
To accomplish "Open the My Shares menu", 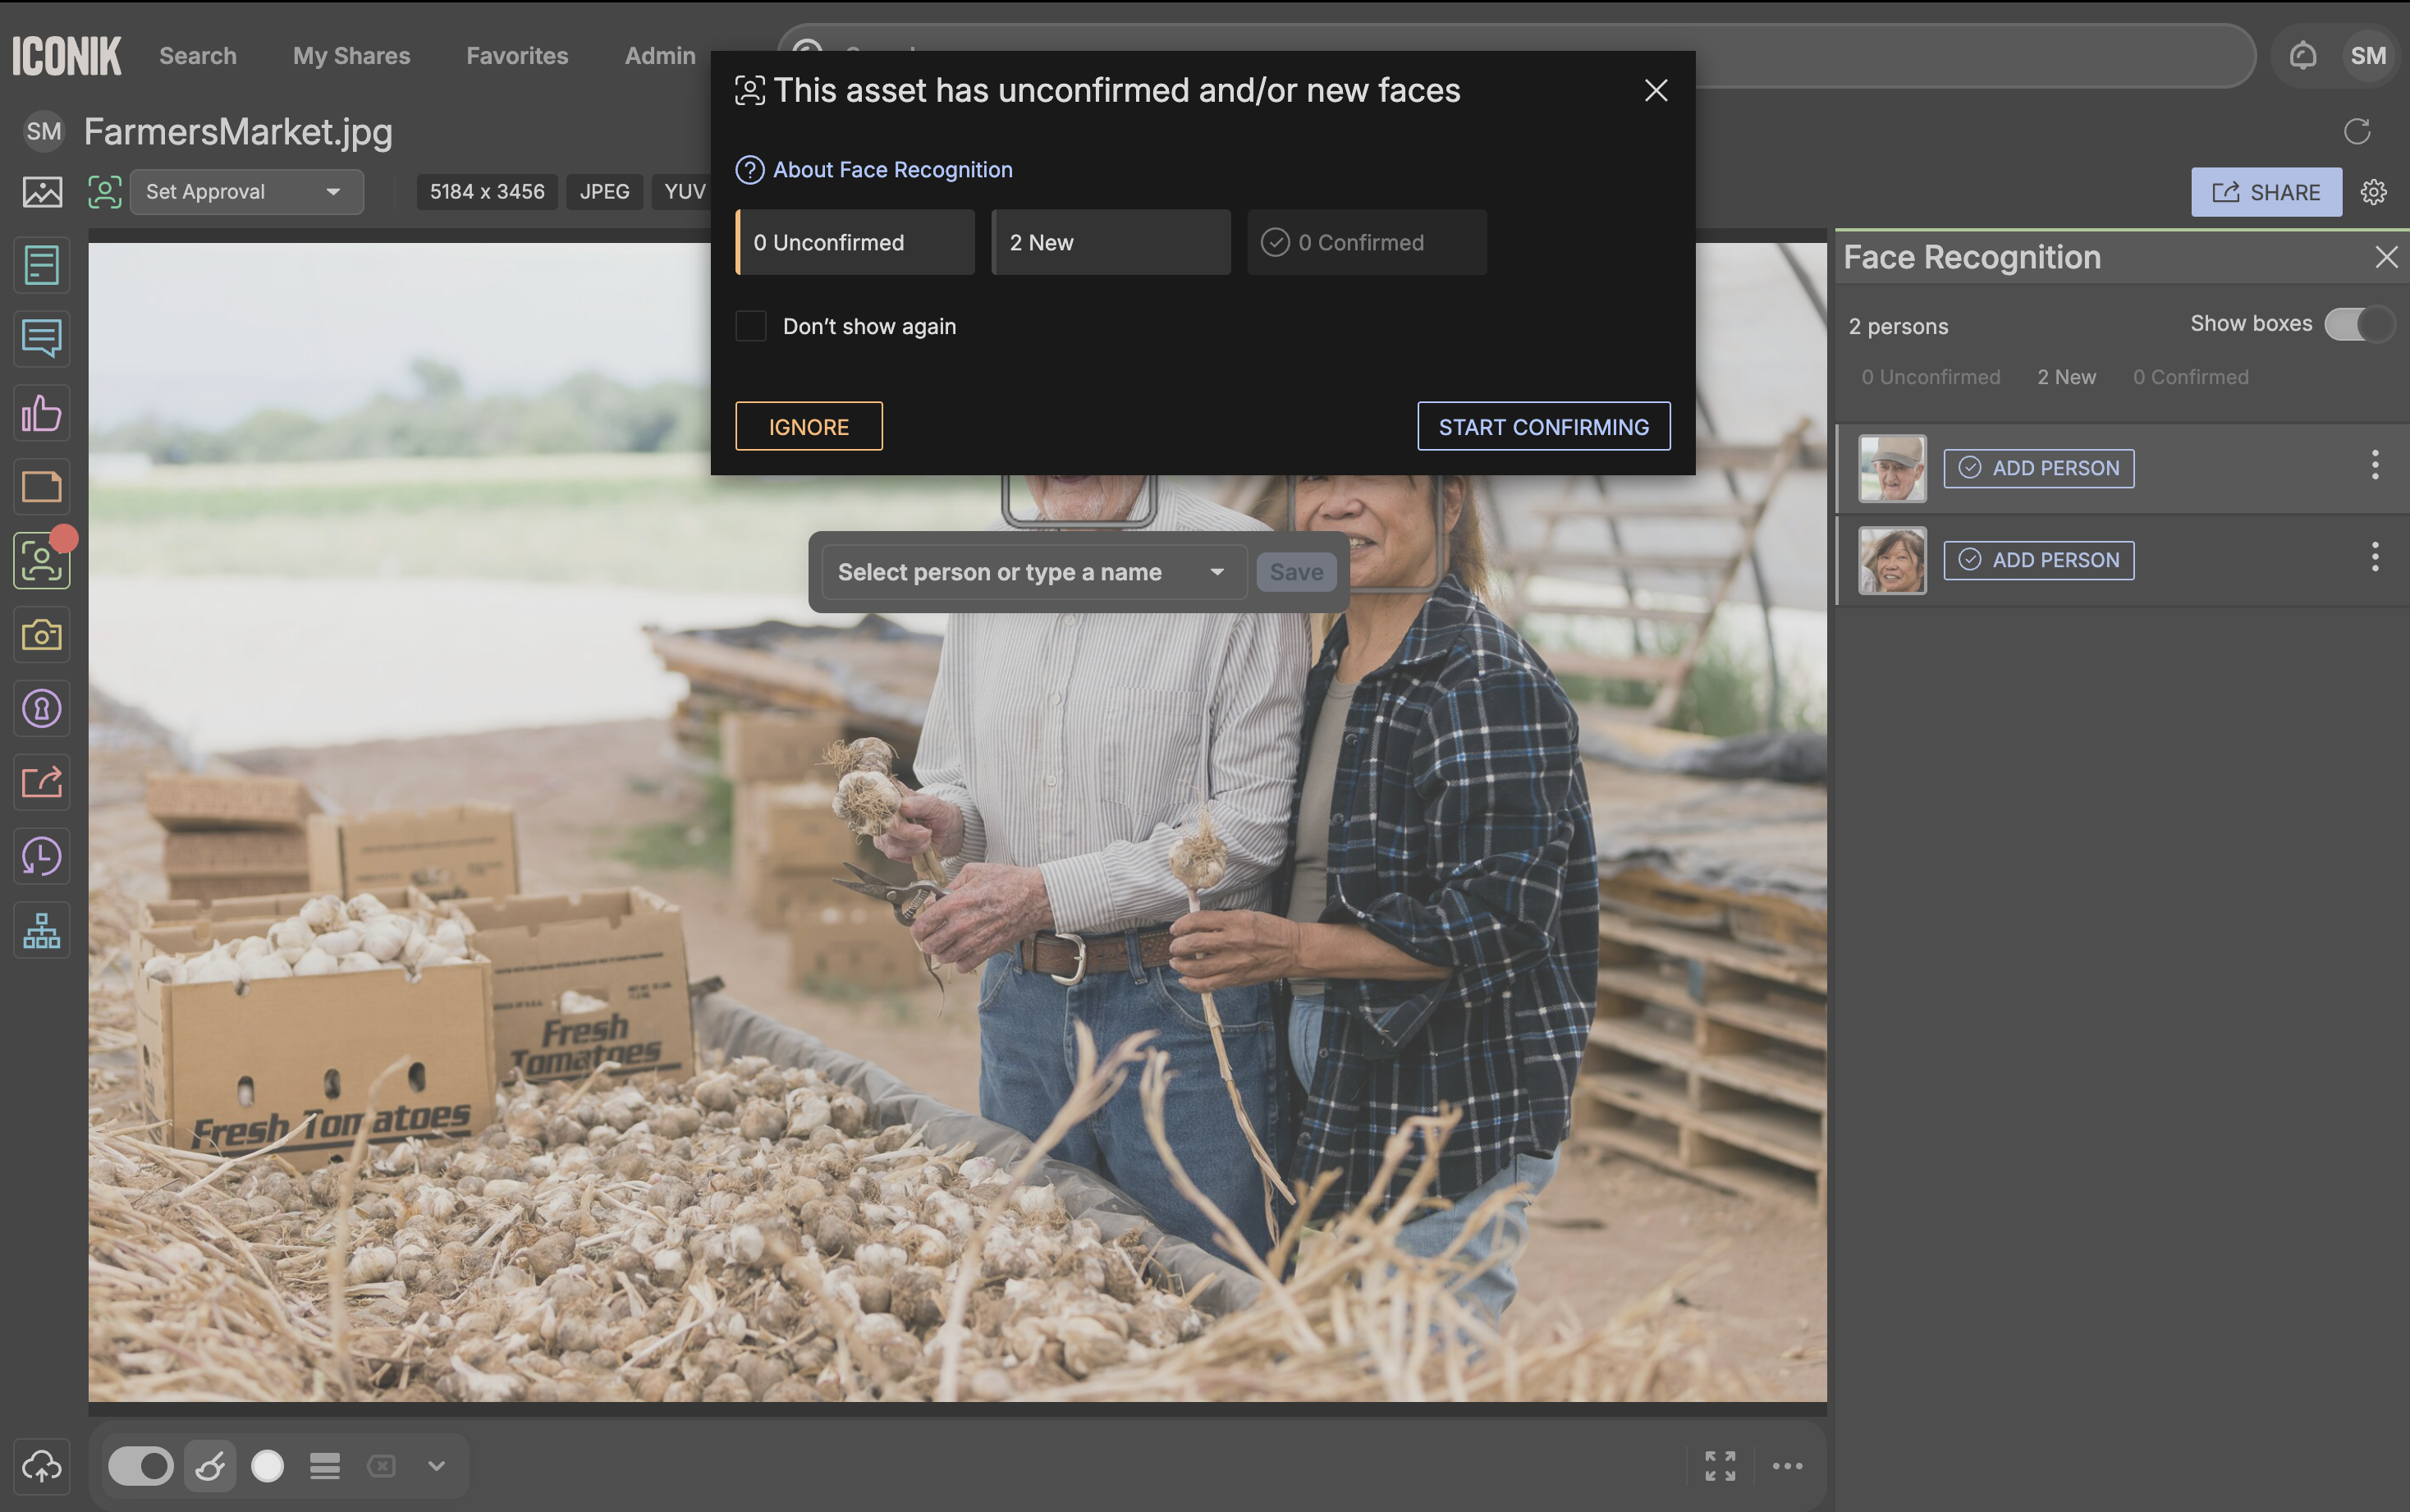I will pos(351,56).
